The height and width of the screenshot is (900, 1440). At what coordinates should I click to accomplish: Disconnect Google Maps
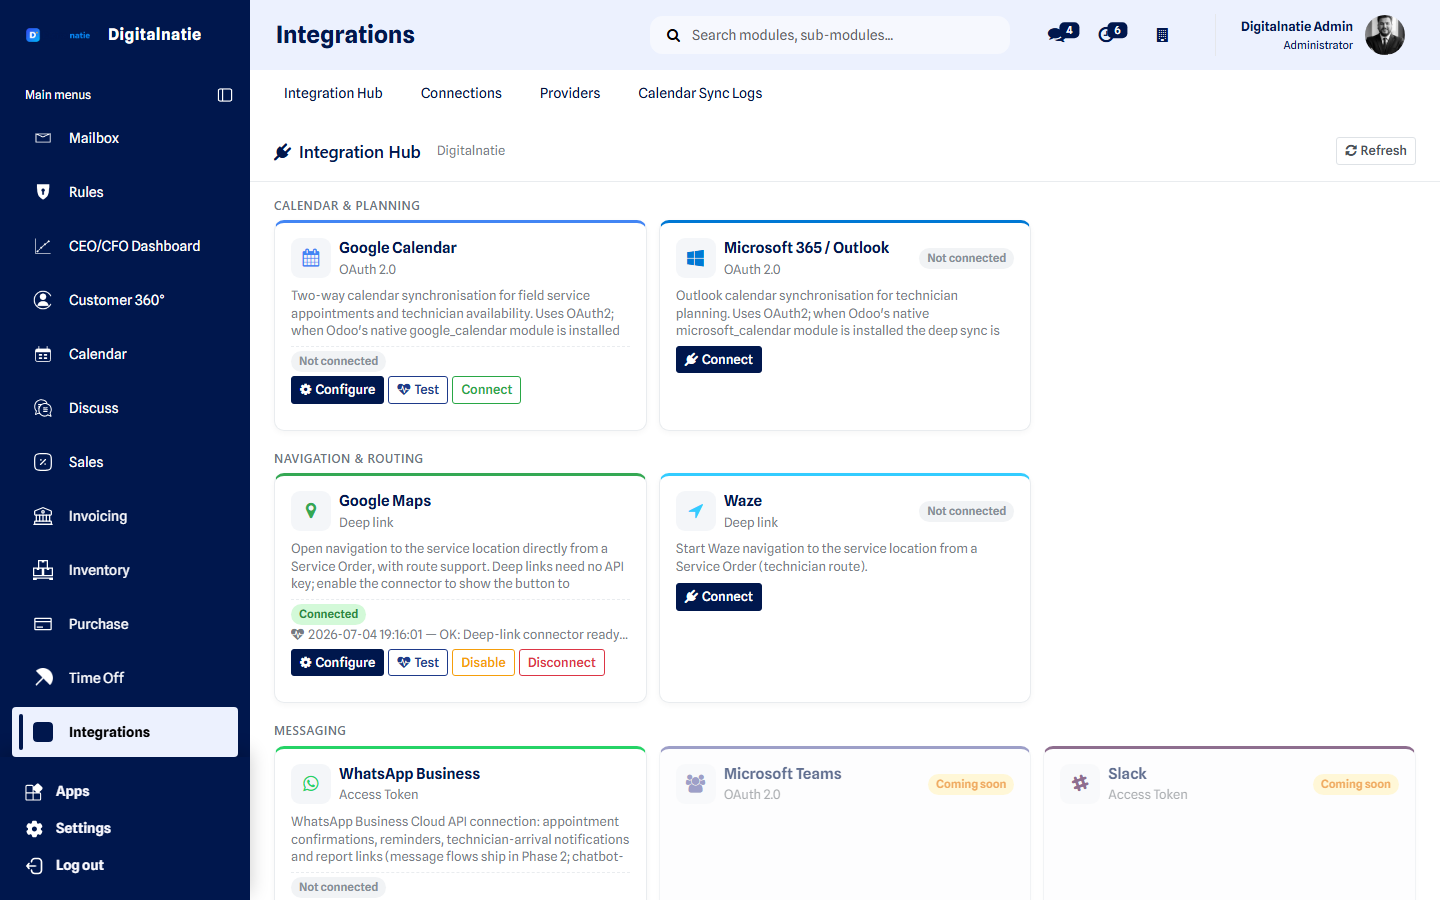click(562, 663)
